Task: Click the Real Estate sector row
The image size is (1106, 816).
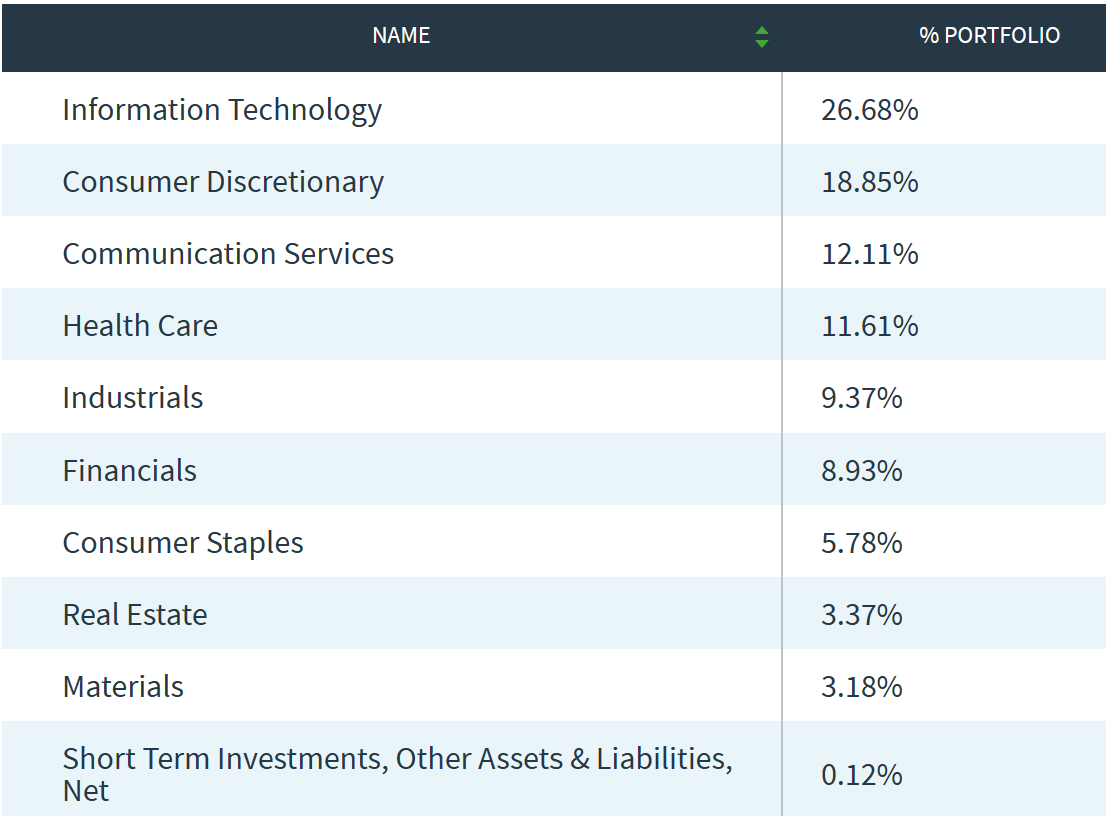Action: pyautogui.click(x=135, y=614)
